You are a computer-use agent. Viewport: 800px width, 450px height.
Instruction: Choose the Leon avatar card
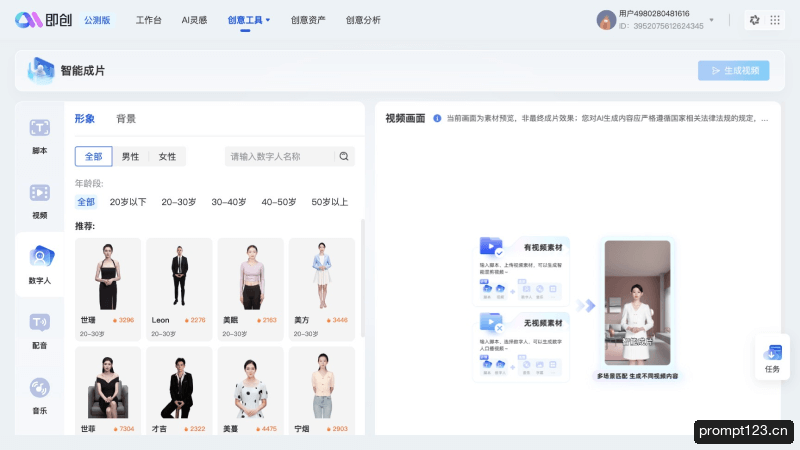(179, 289)
